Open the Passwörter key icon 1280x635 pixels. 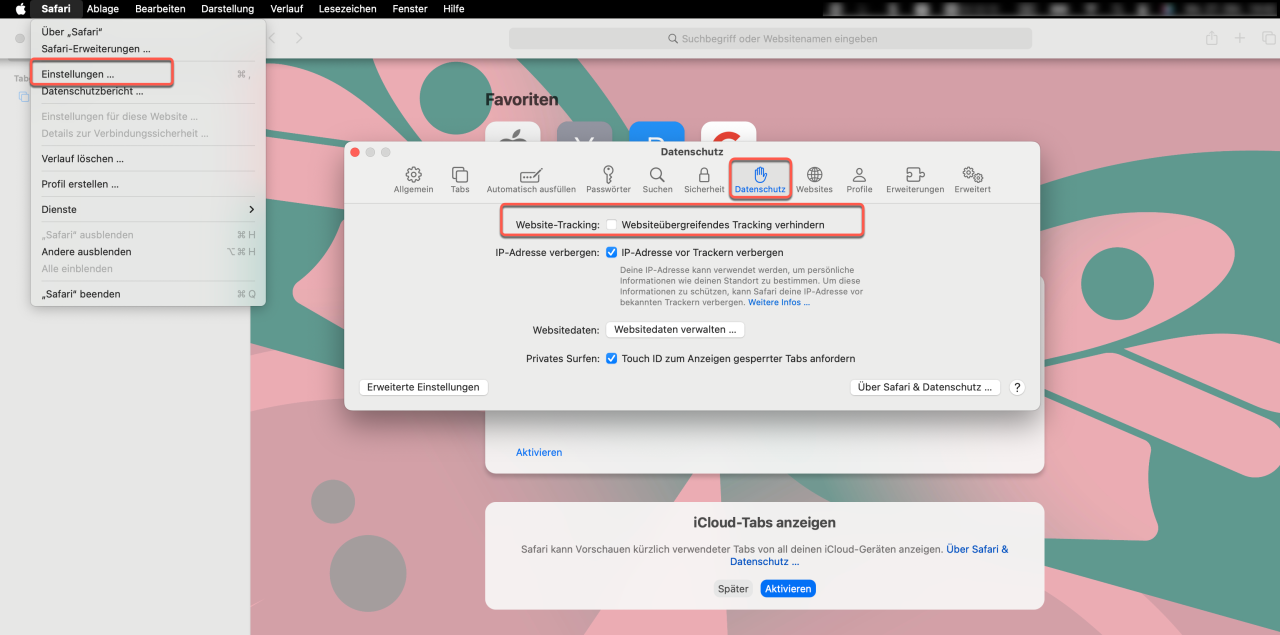(x=608, y=179)
